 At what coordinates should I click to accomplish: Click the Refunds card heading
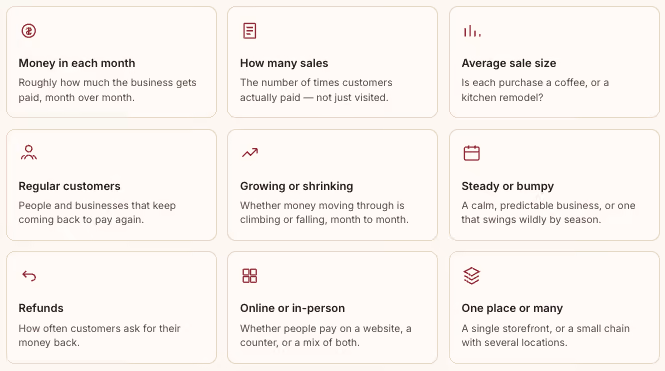pos(41,308)
